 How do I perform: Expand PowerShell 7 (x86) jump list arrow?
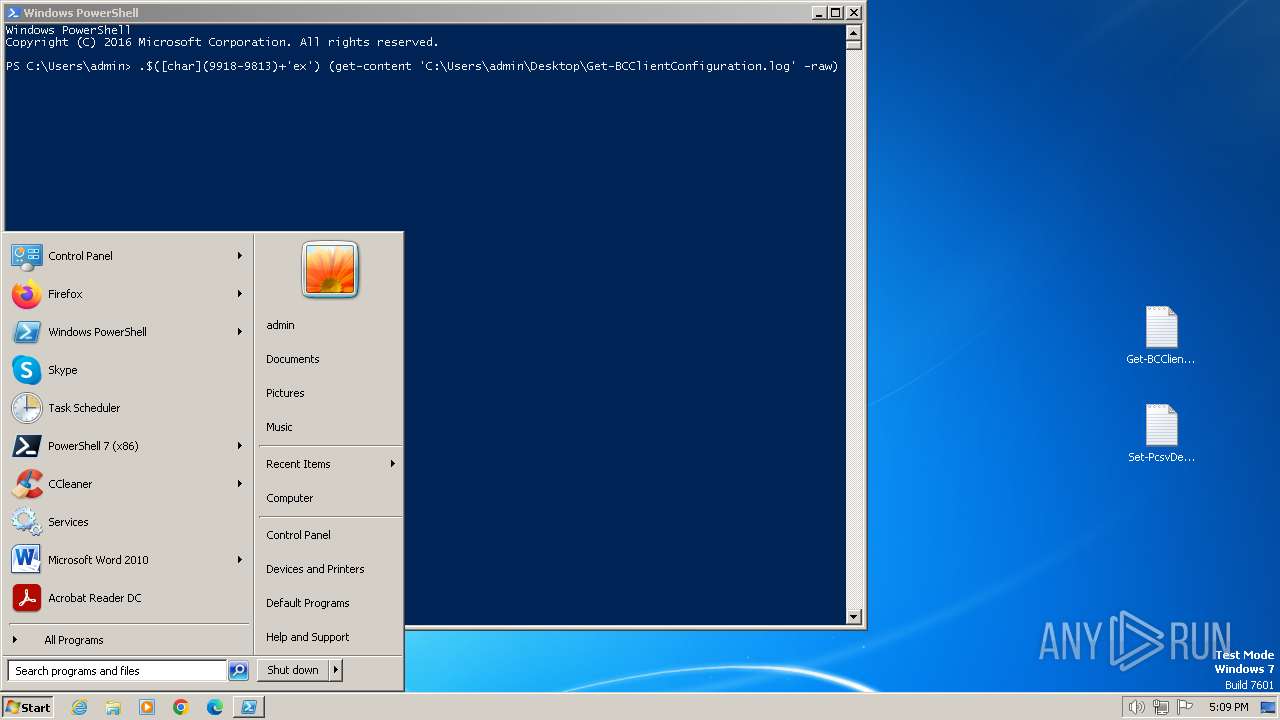coord(240,446)
